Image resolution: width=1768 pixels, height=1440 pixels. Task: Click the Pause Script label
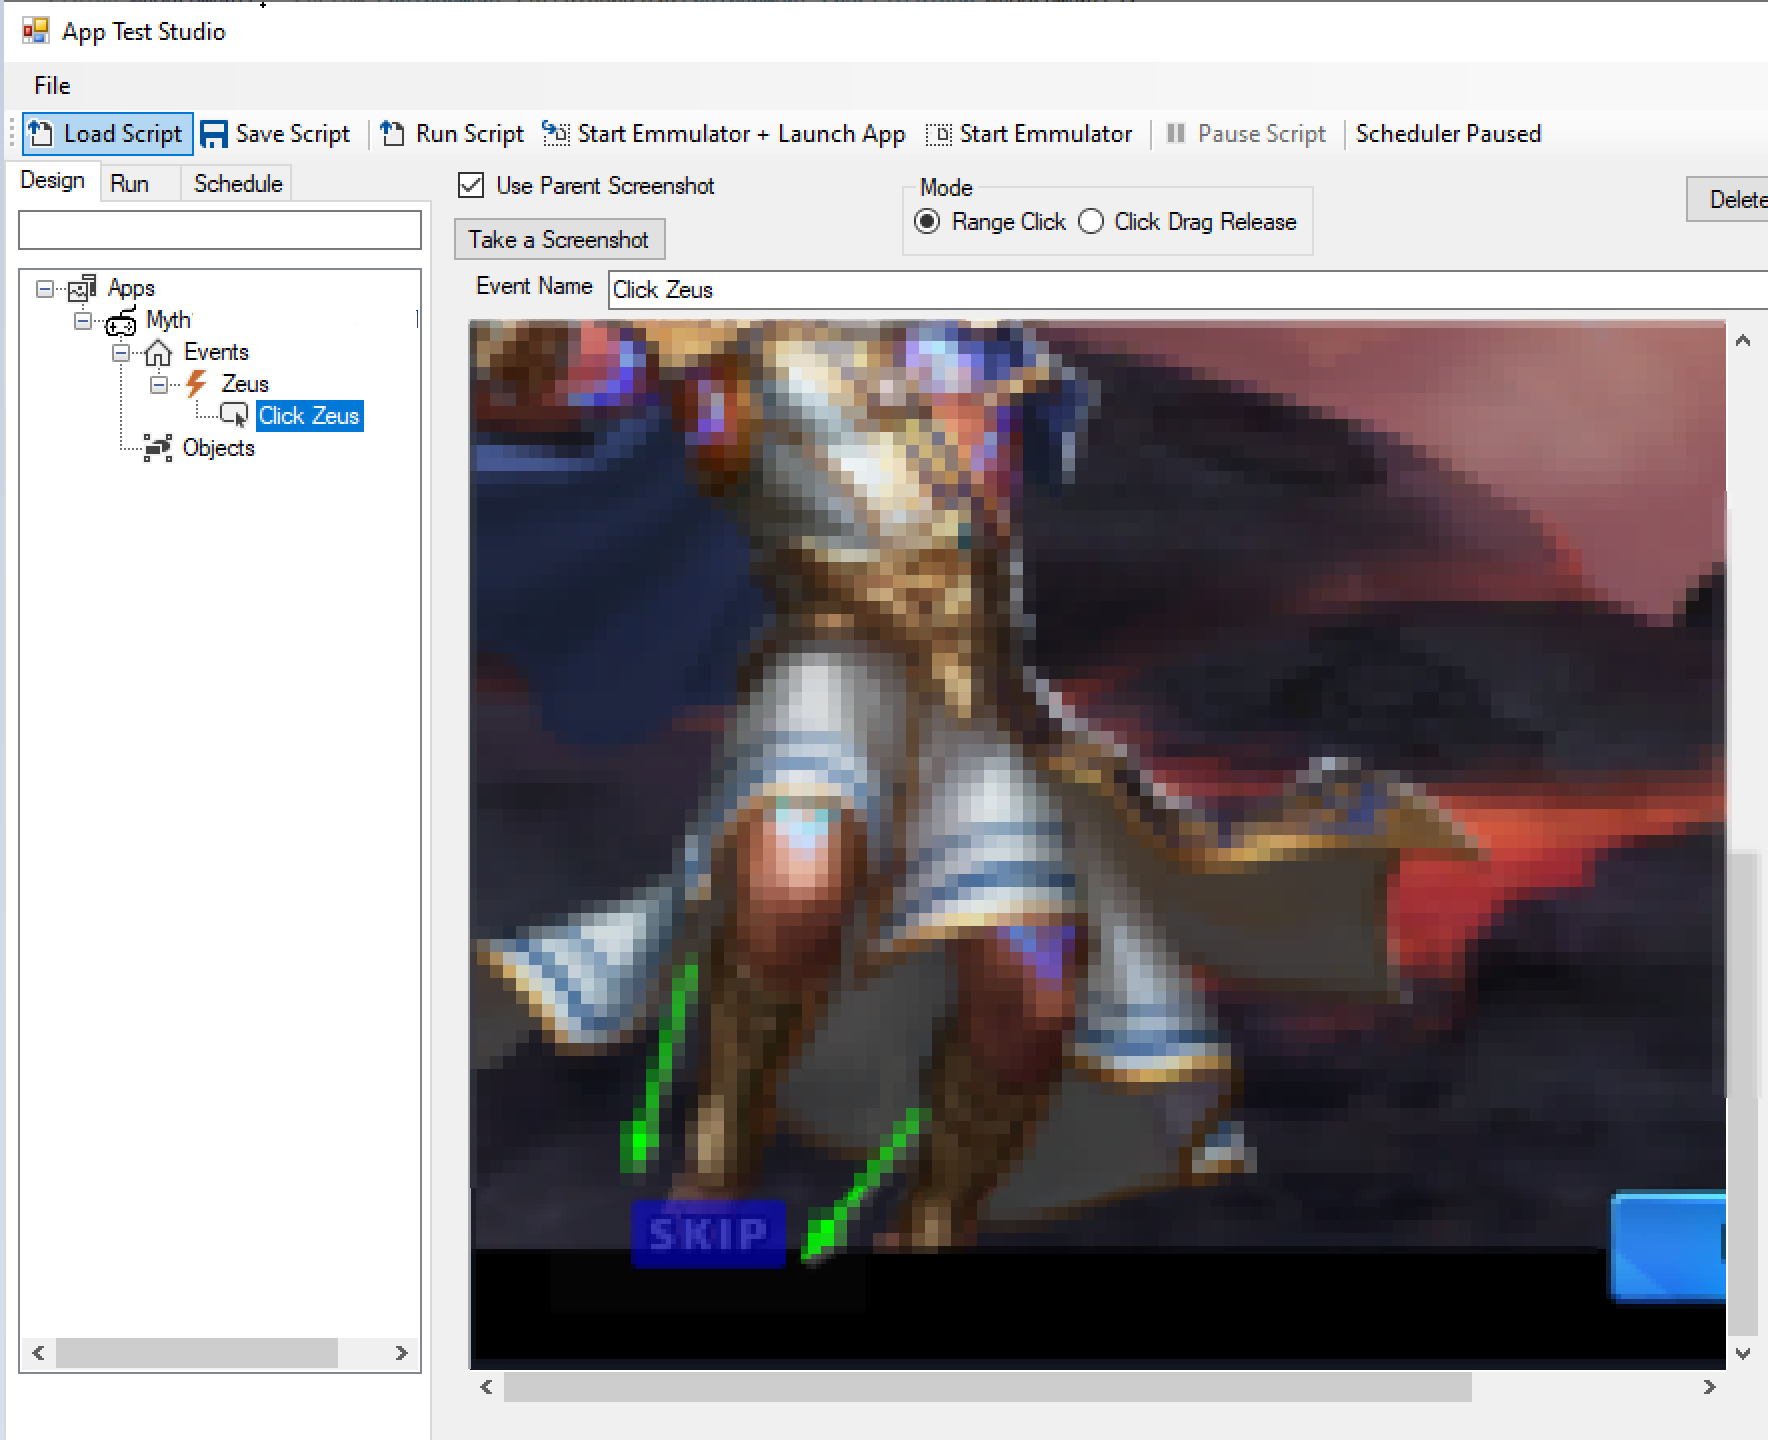[x=1262, y=134]
